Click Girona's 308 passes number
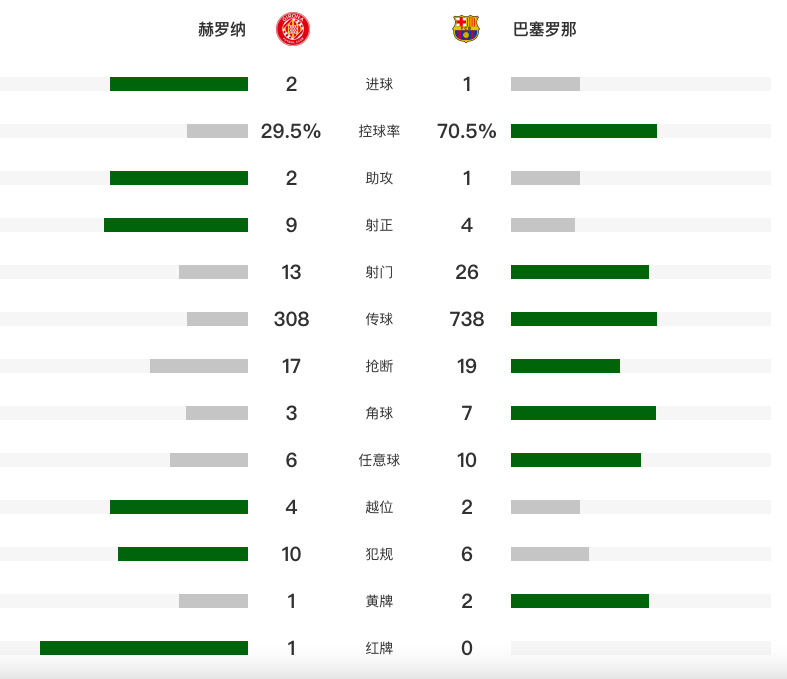 (x=291, y=319)
